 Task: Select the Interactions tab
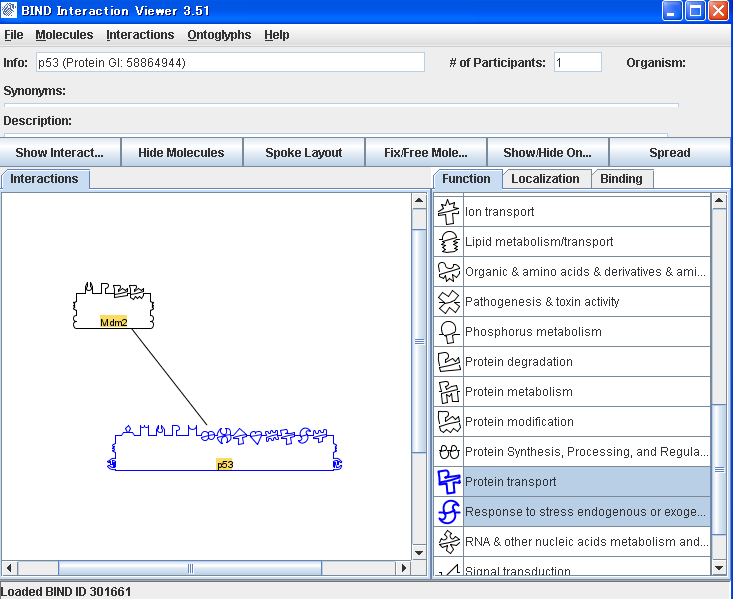tap(44, 179)
